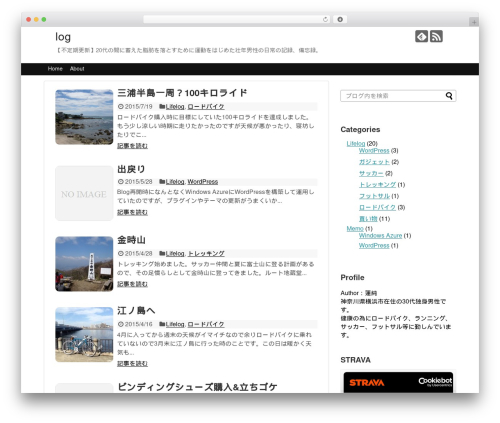
Task: Open the About menu item
Action: tap(77, 69)
